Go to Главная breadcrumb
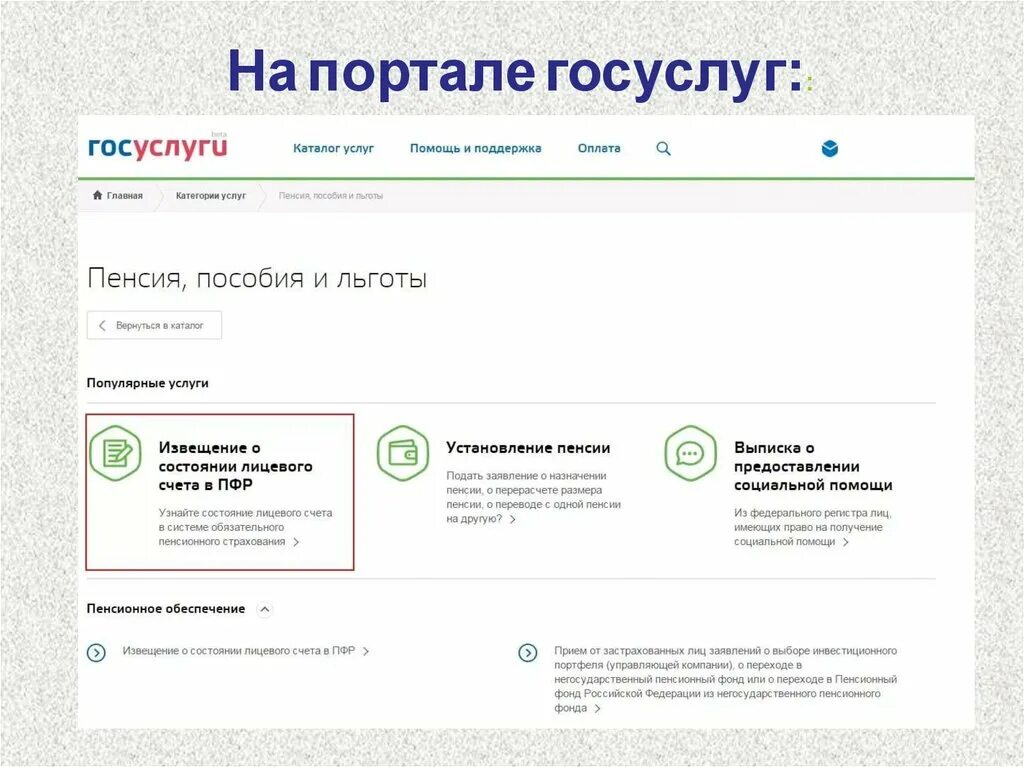The height and width of the screenshot is (767, 1024). pyautogui.click(x=124, y=195)
